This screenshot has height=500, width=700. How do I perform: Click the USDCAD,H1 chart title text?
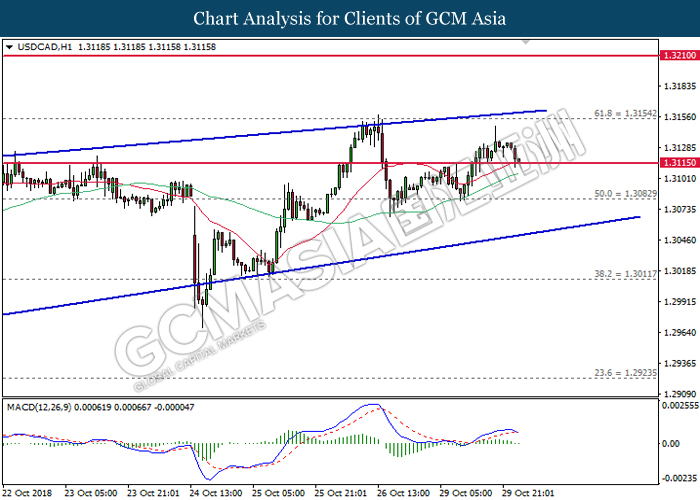[44, 47]
